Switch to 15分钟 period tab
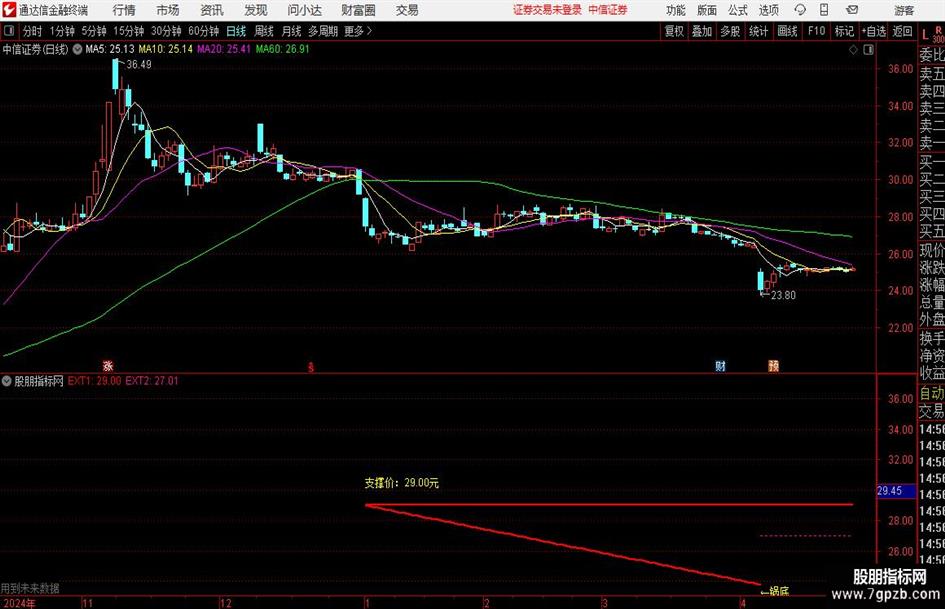This screenshot has width=945, height=609. tap(129, 31)
